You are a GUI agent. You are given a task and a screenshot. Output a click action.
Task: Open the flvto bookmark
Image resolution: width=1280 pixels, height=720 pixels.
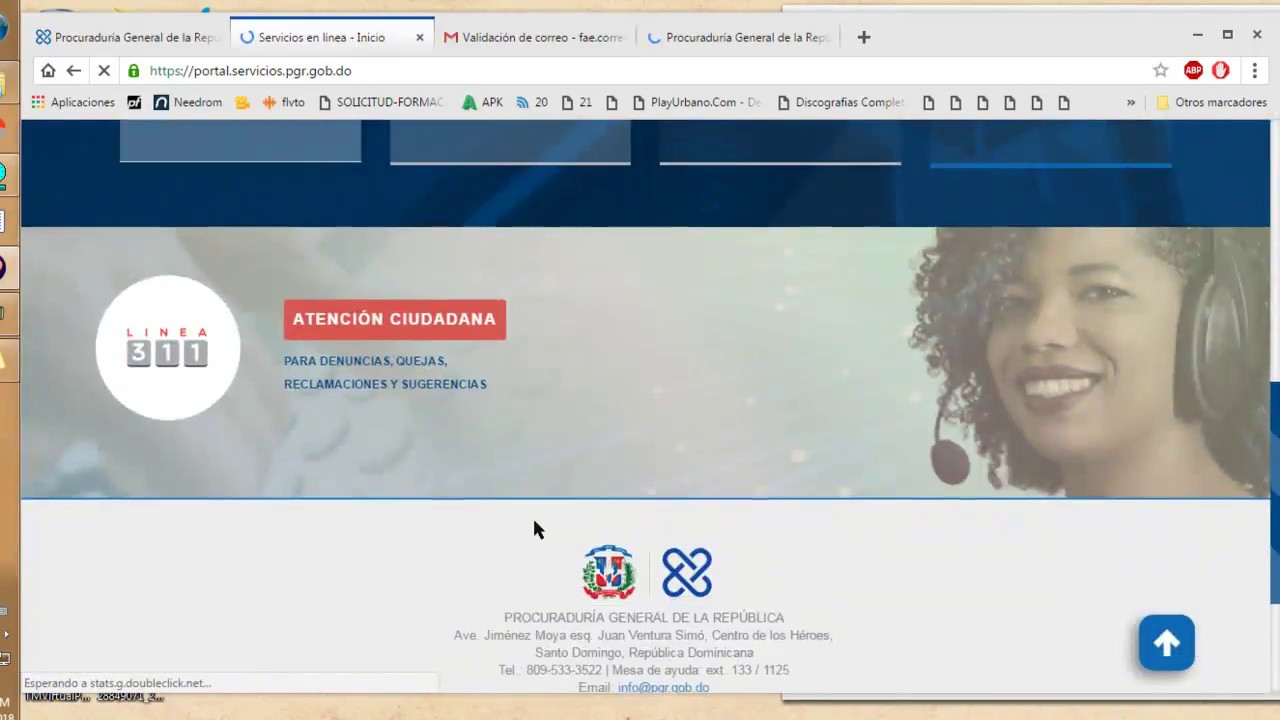(x=283, y=102)
